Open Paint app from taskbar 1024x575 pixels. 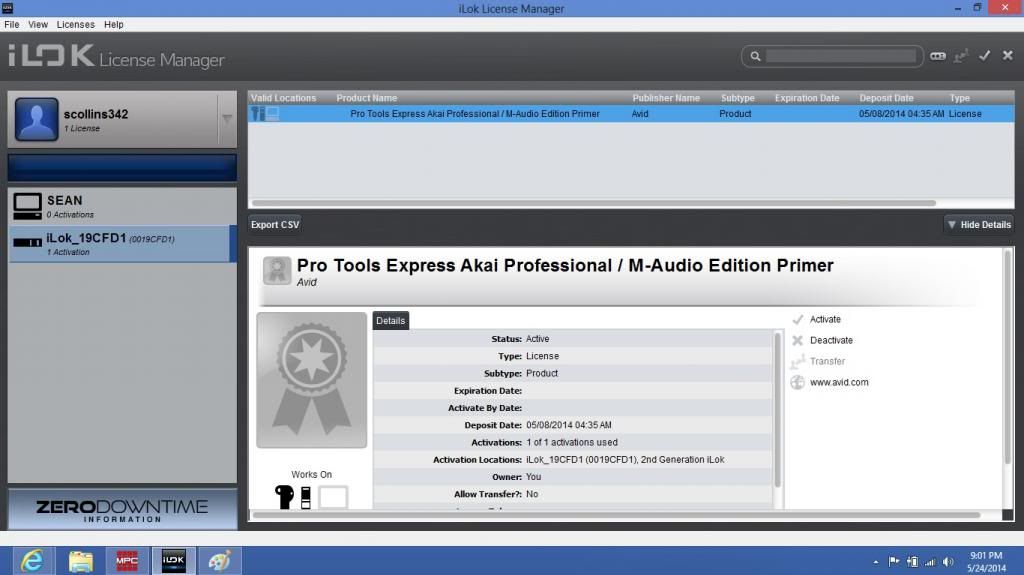pyautogui.click(x=219, y=561)
